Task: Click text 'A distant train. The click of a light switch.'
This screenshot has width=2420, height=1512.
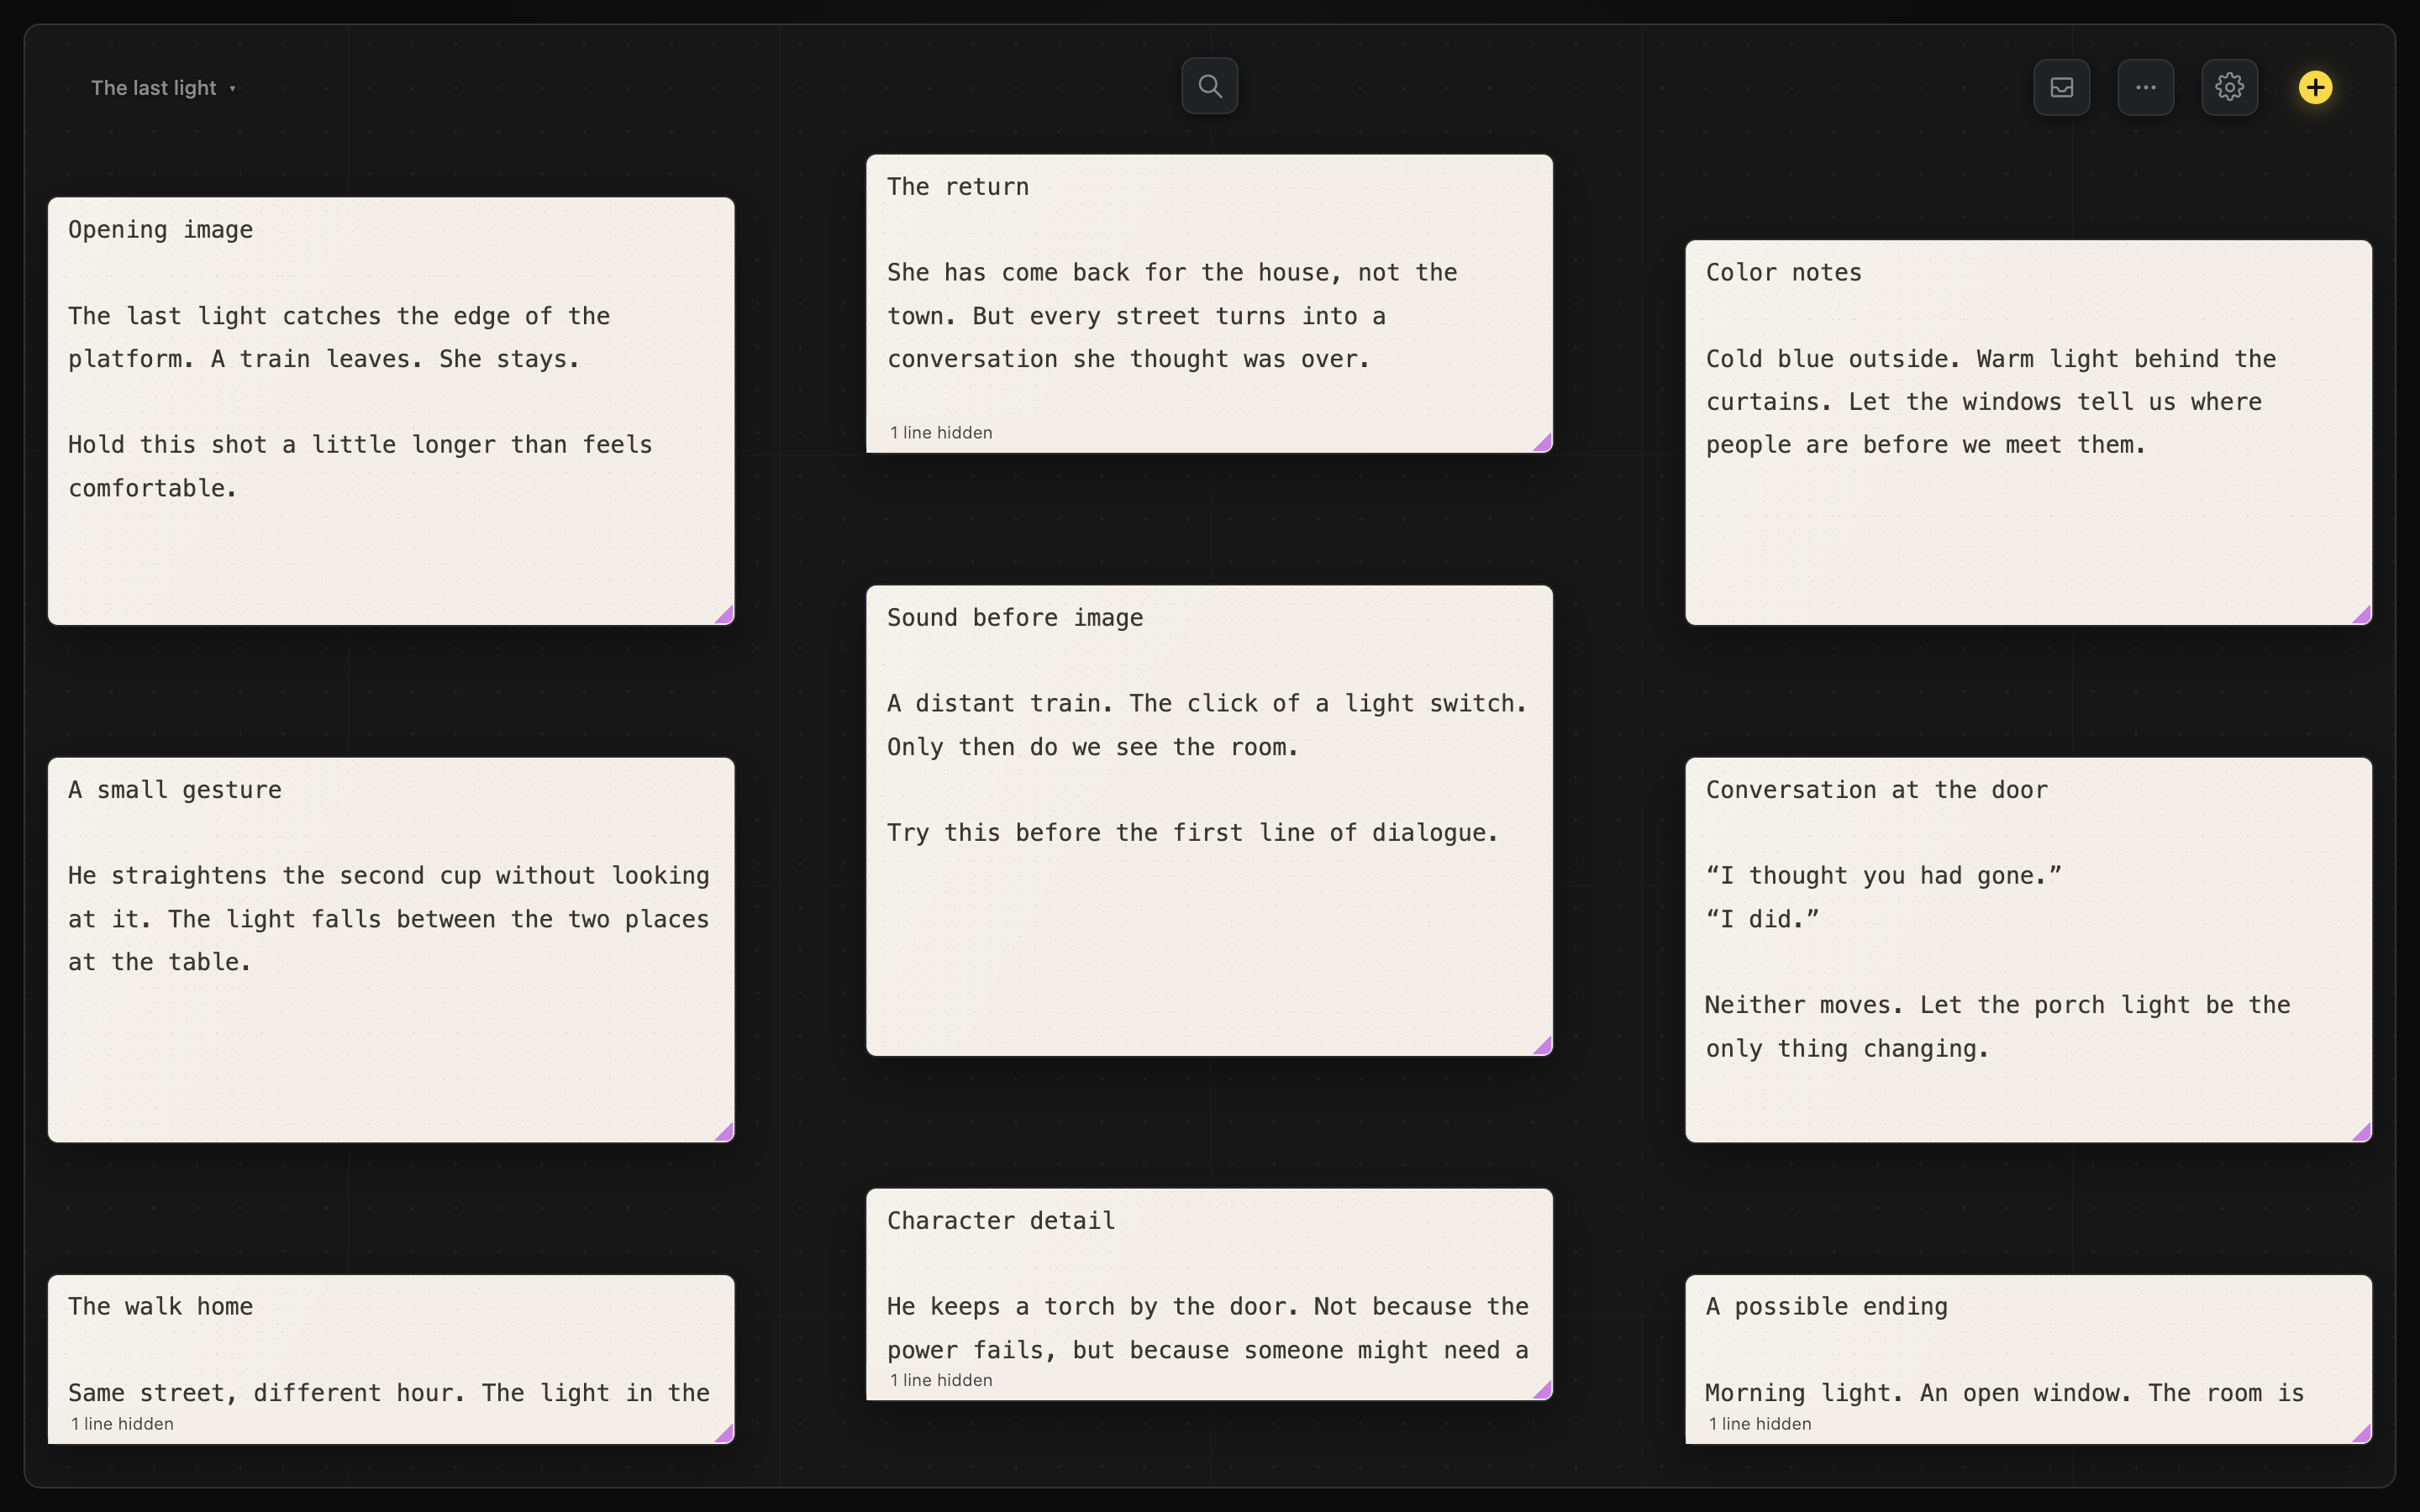Action: coord(1207,704)
